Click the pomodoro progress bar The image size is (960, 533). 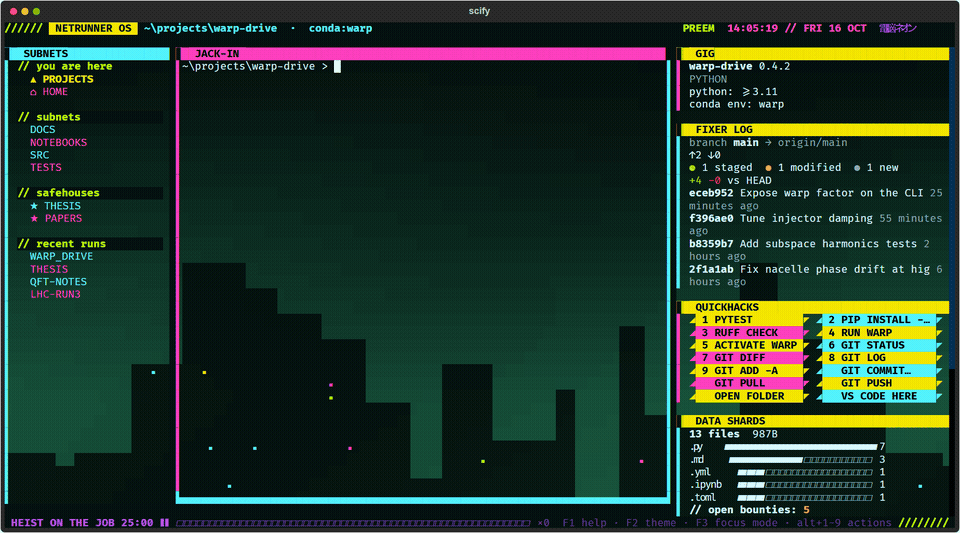pyautogui.click(x=353, y=523)
